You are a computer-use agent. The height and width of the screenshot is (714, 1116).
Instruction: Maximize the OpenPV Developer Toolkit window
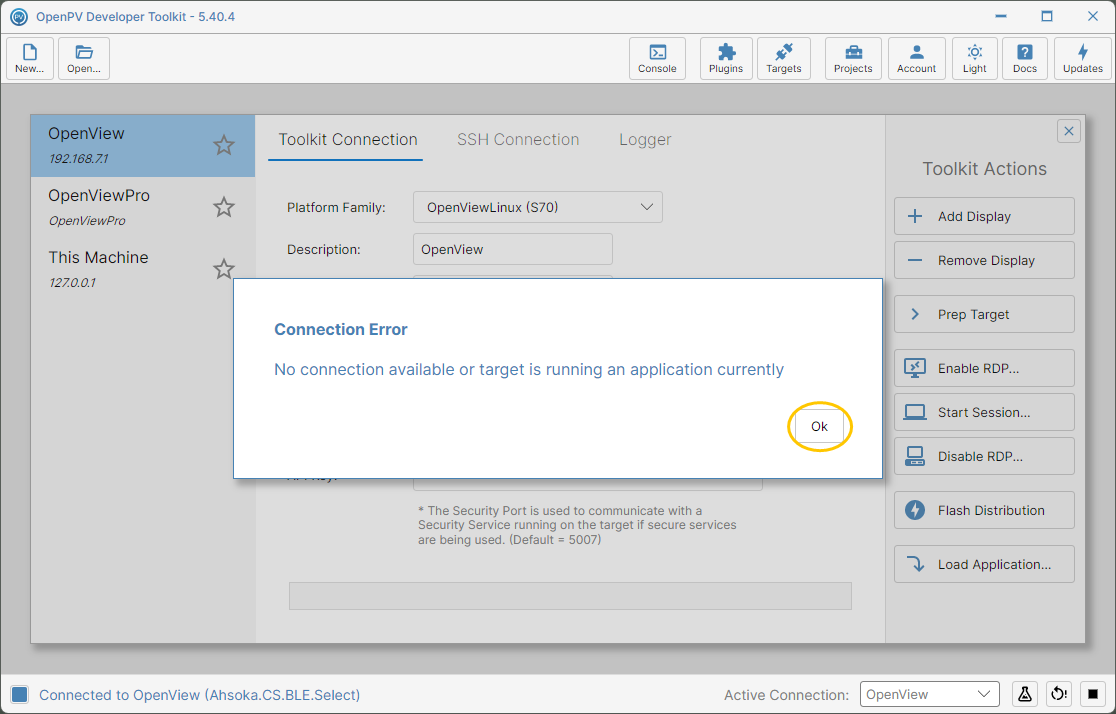1046,16
